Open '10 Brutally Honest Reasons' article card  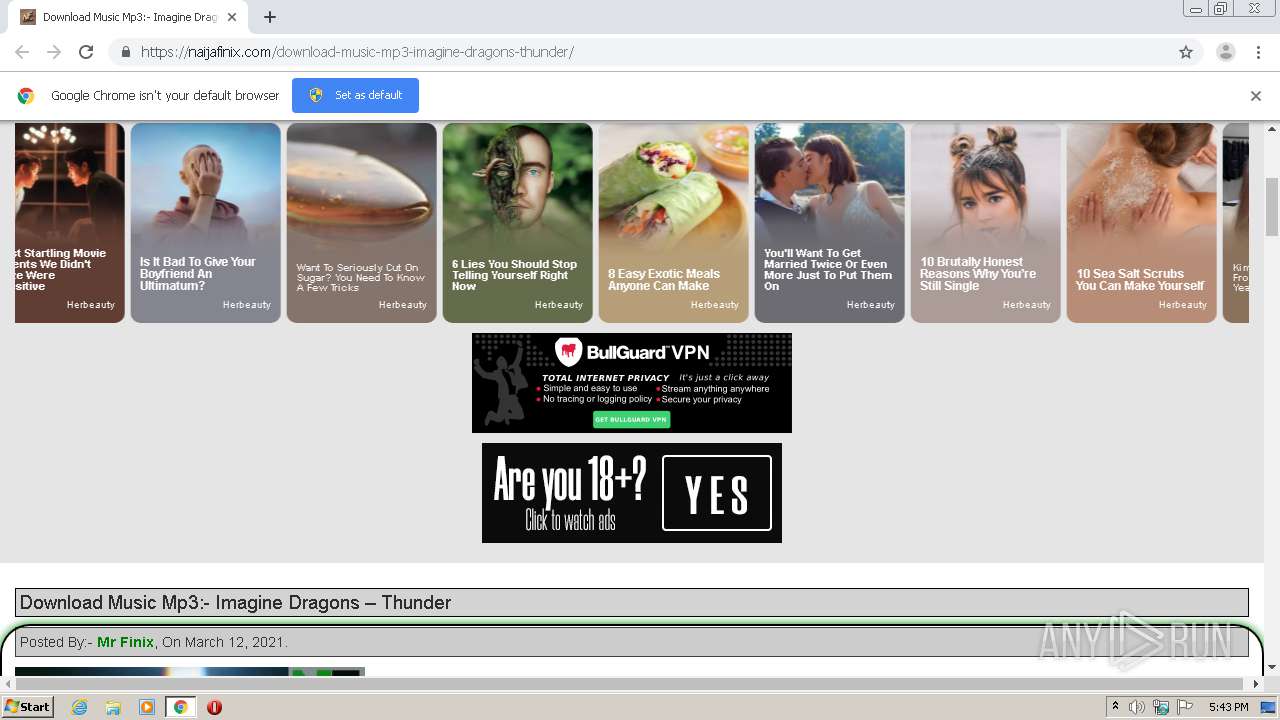pyautogui.click(x=986, y=223)
